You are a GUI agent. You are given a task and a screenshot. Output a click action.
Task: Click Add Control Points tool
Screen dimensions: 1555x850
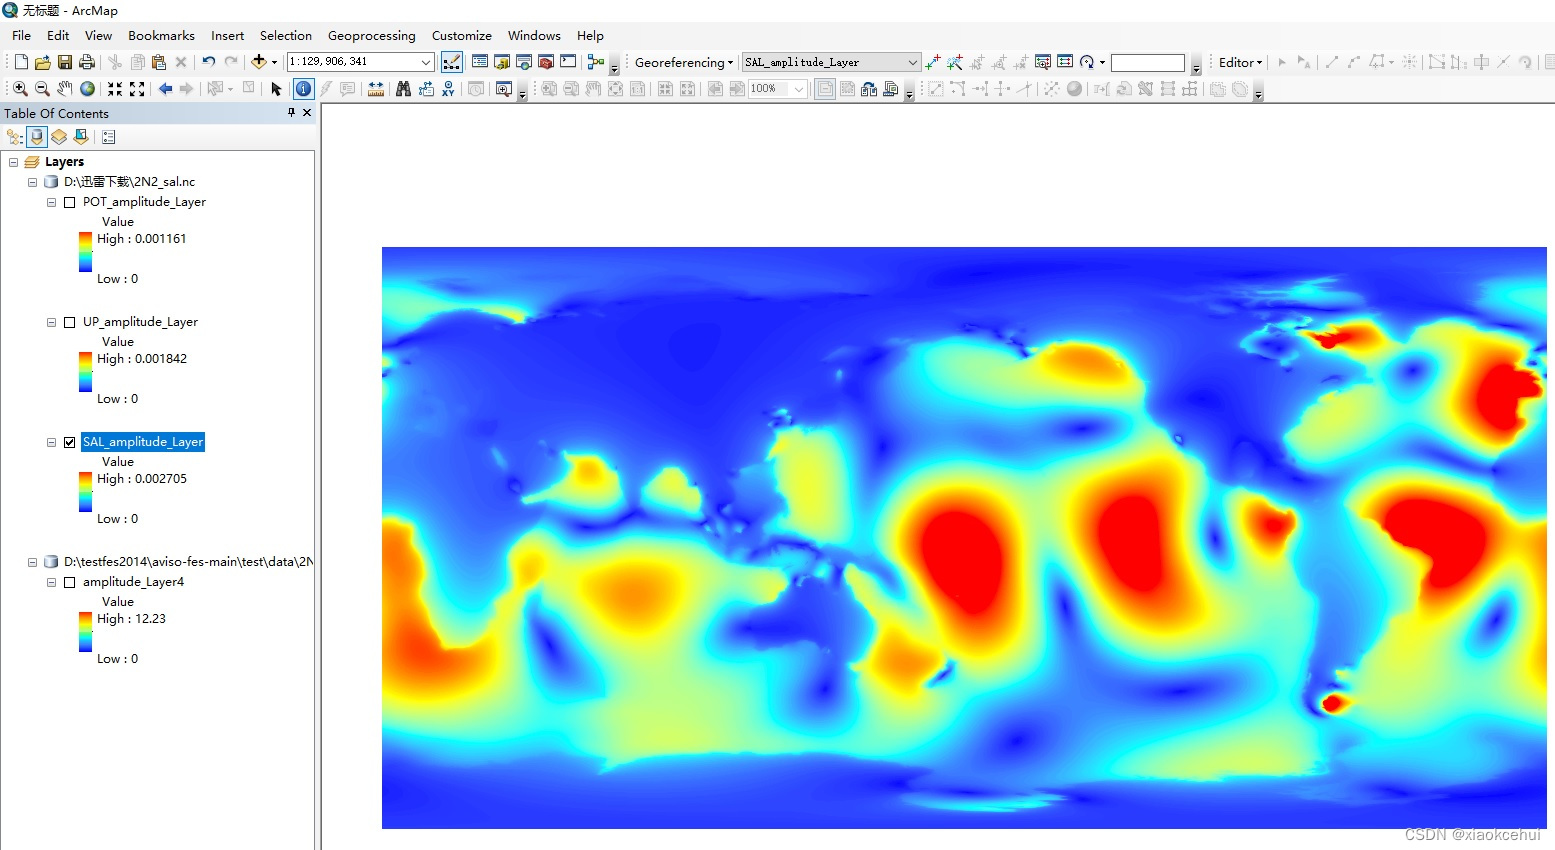tap(933, 62)
